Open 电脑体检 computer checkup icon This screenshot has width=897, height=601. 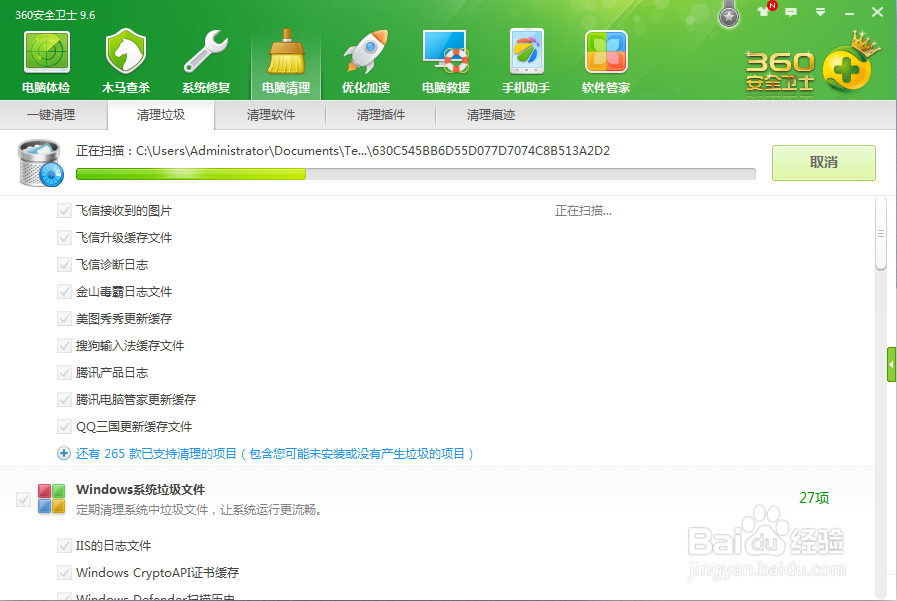point(46,62)
